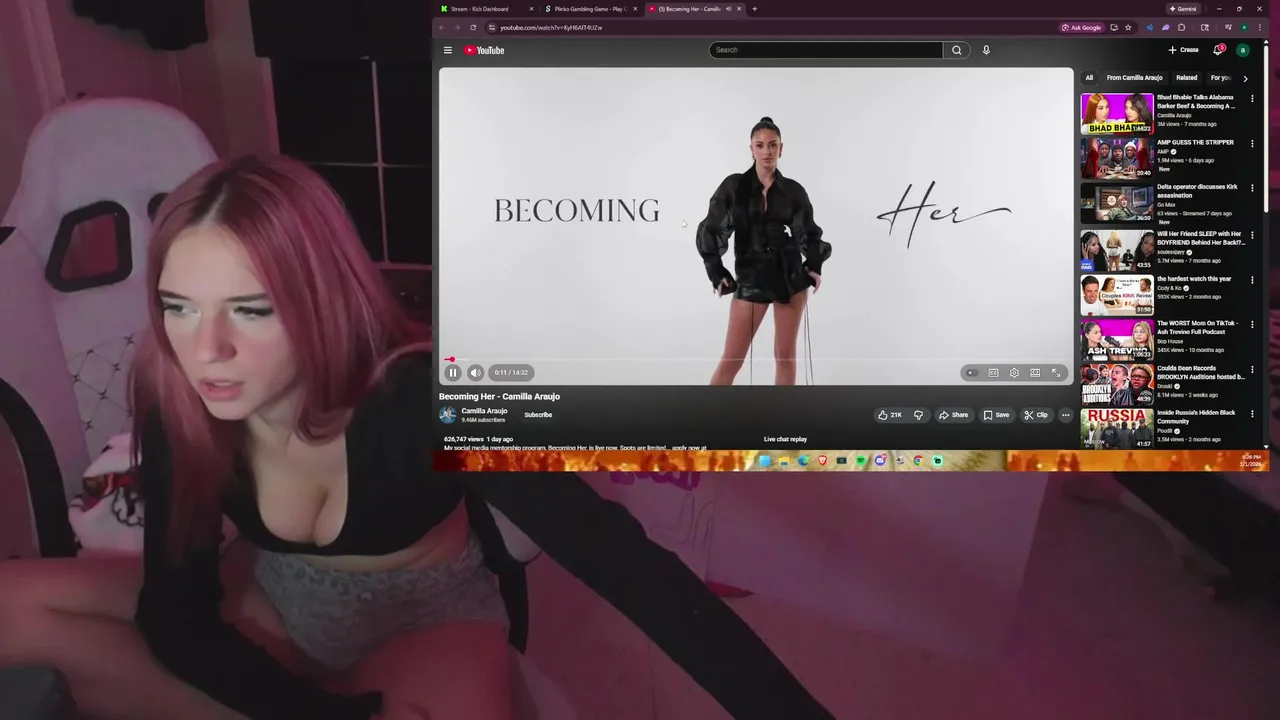Like the video with 21K likes
Viewport: 1280px width, 720px height.
pos(889,415)
